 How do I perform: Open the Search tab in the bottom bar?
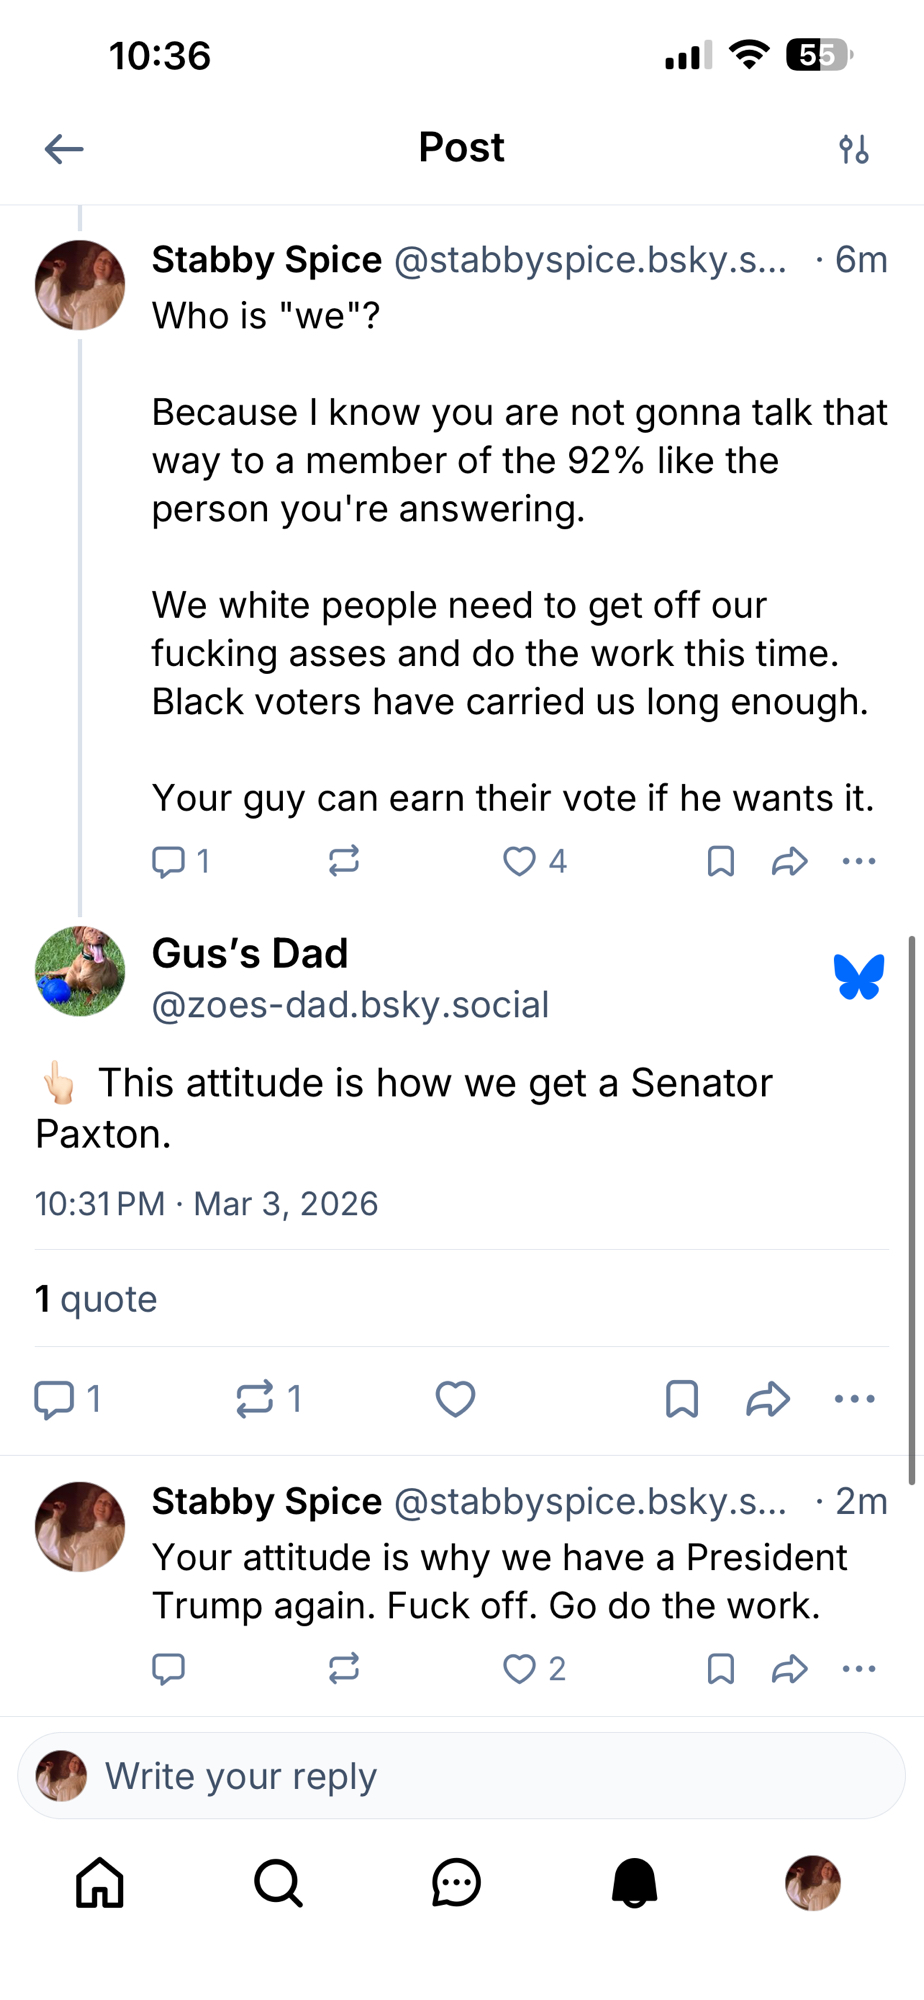[x=278, y=1883]
